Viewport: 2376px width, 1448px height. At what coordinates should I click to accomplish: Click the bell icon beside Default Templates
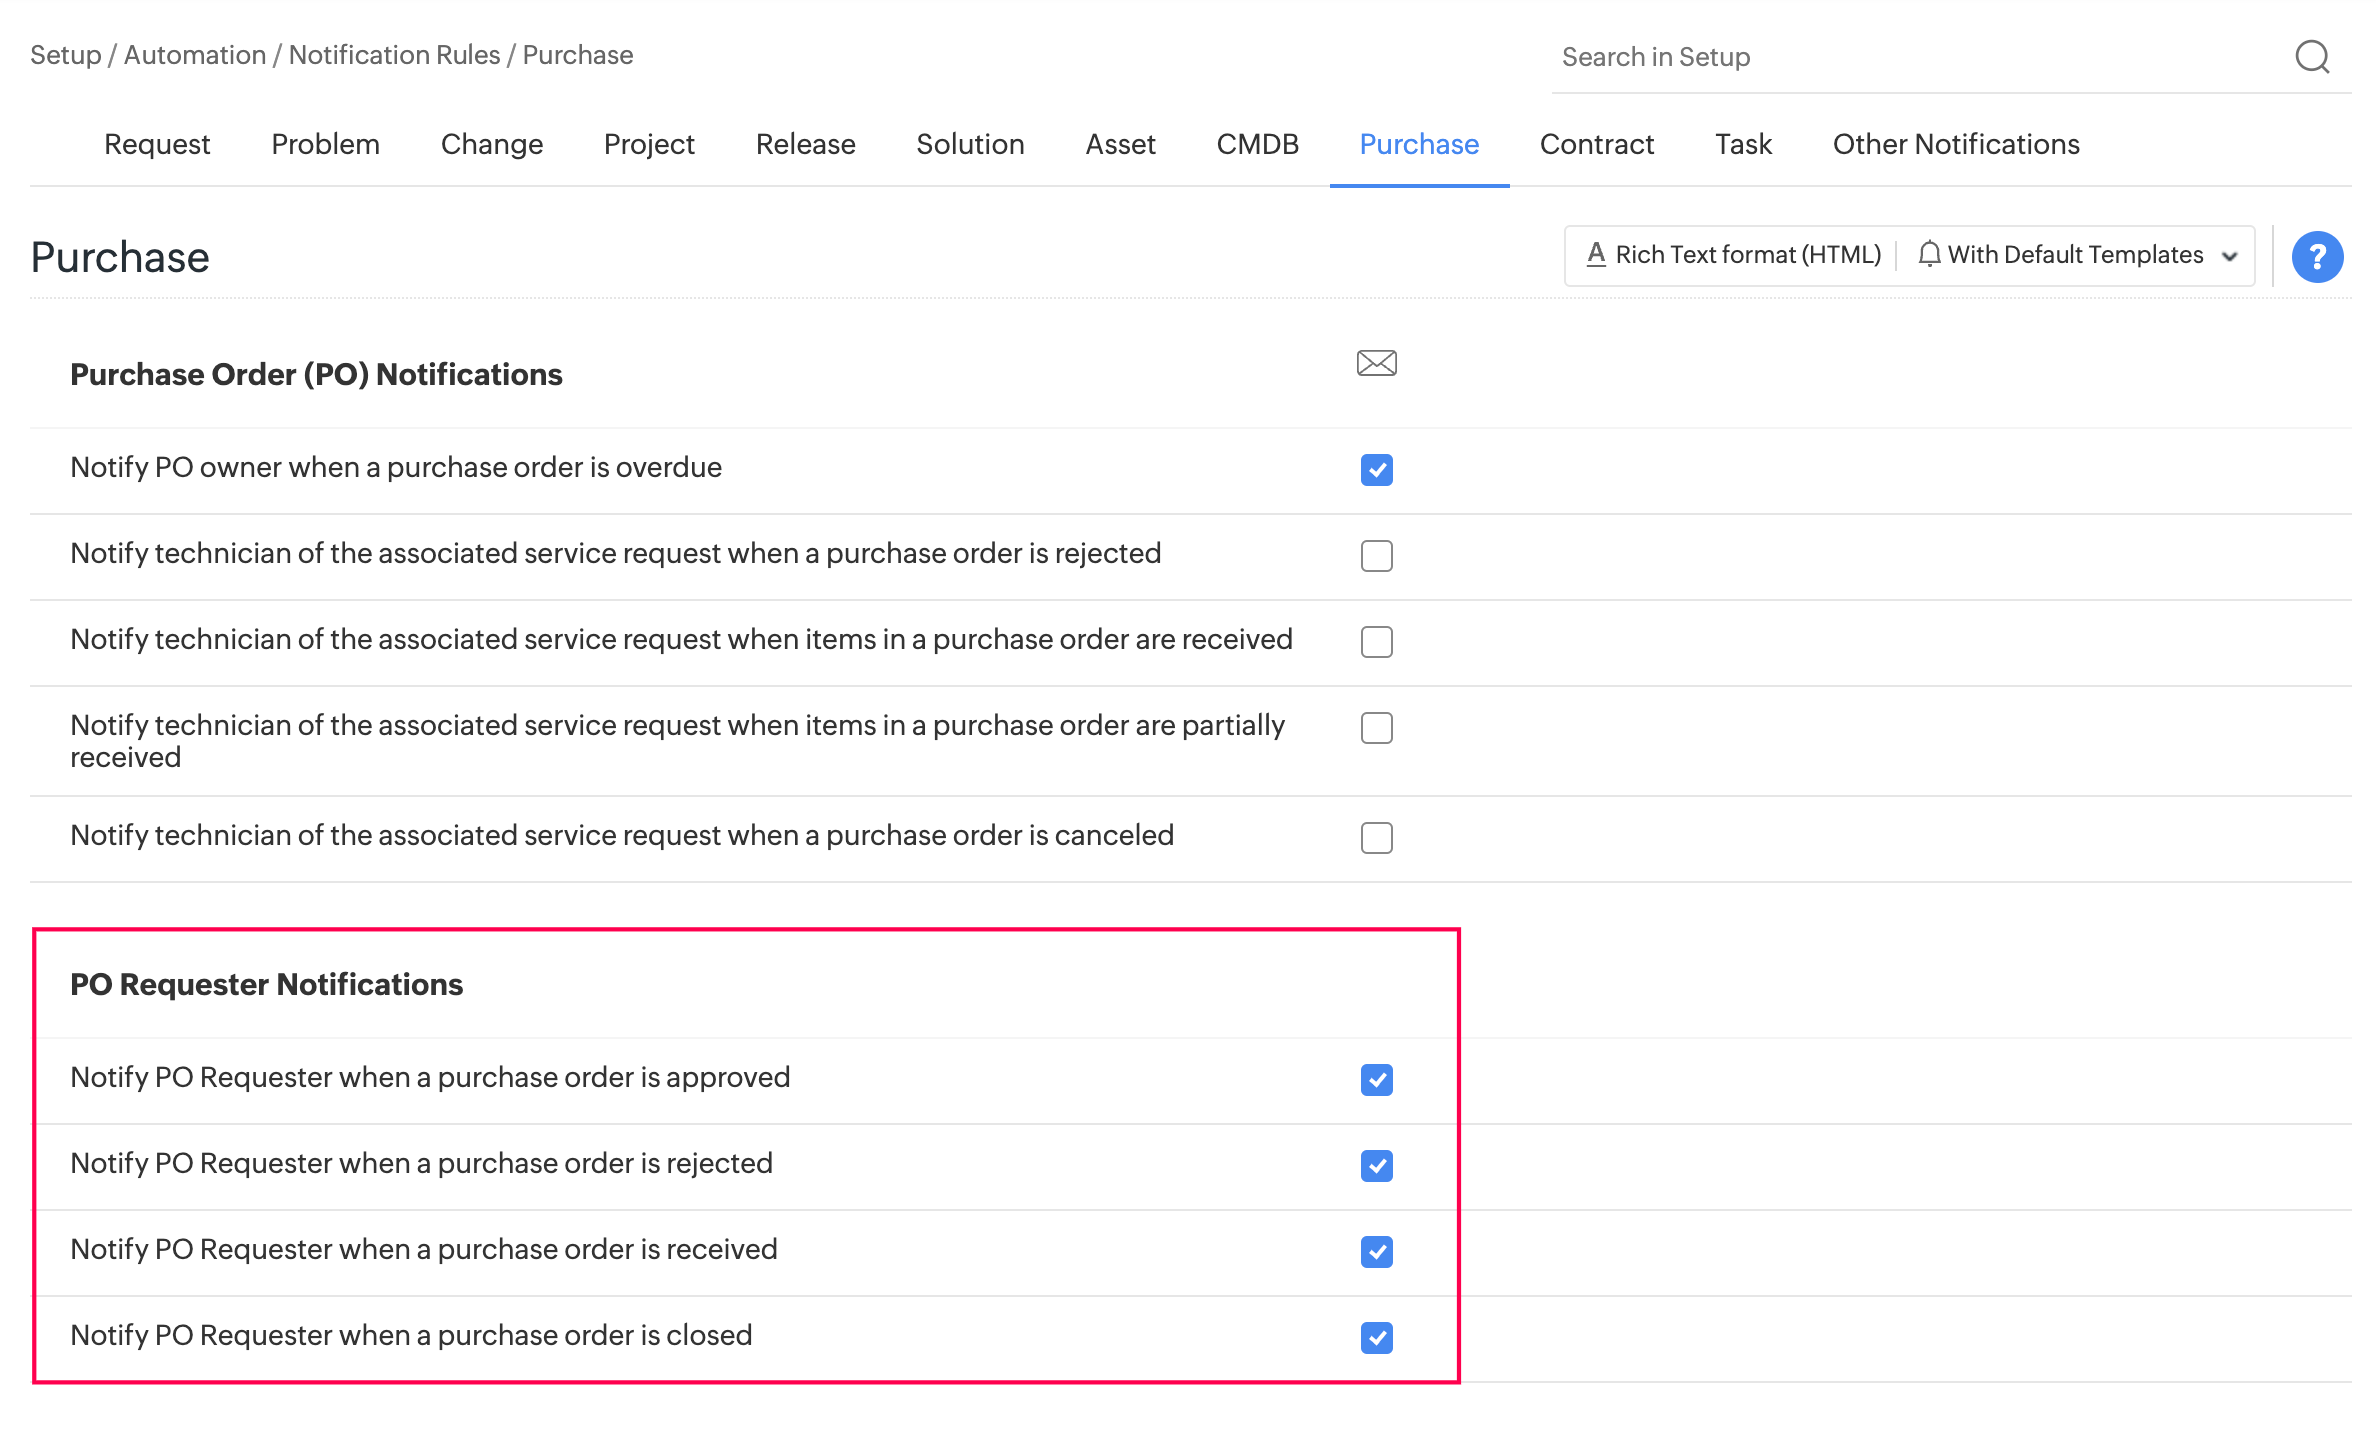coord(1929,255)
